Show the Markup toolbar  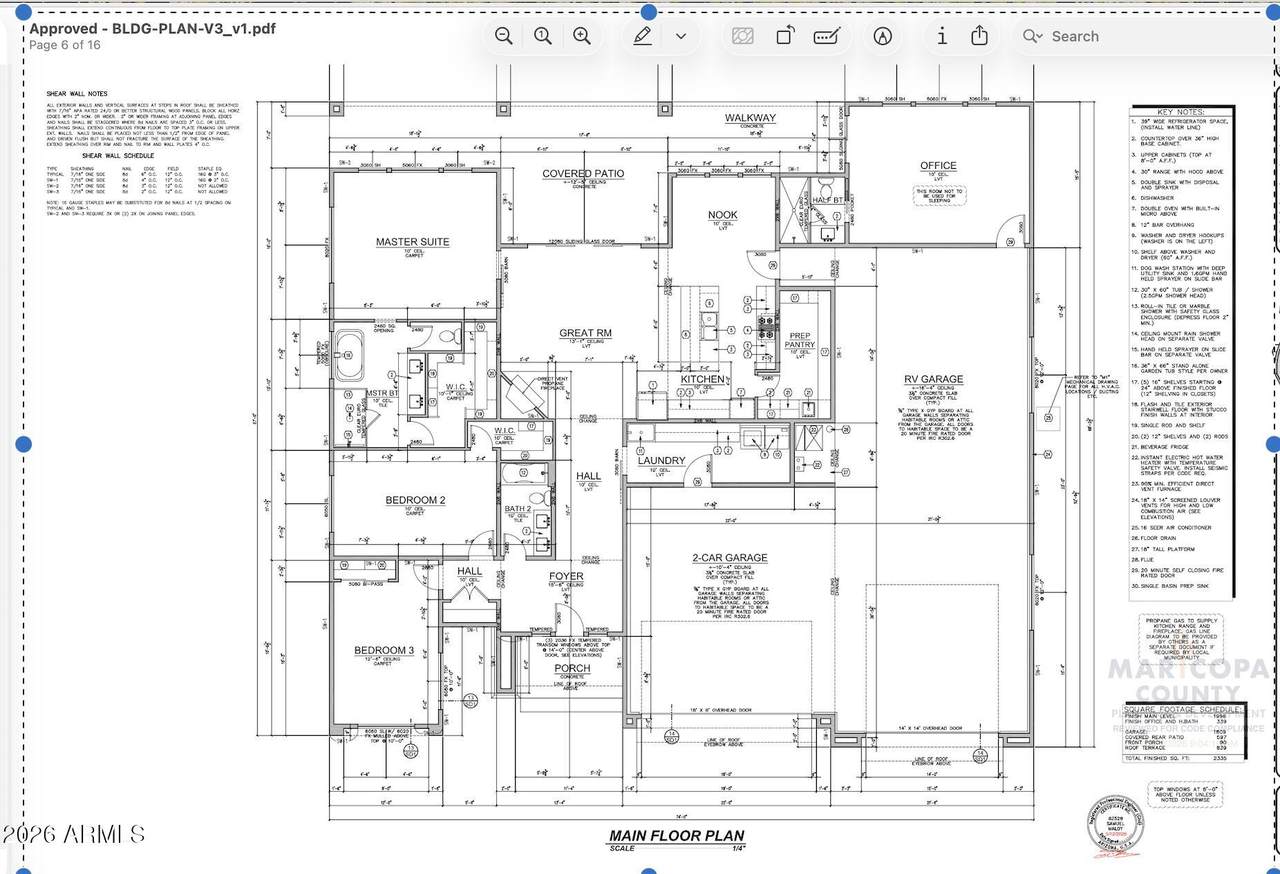882,36
